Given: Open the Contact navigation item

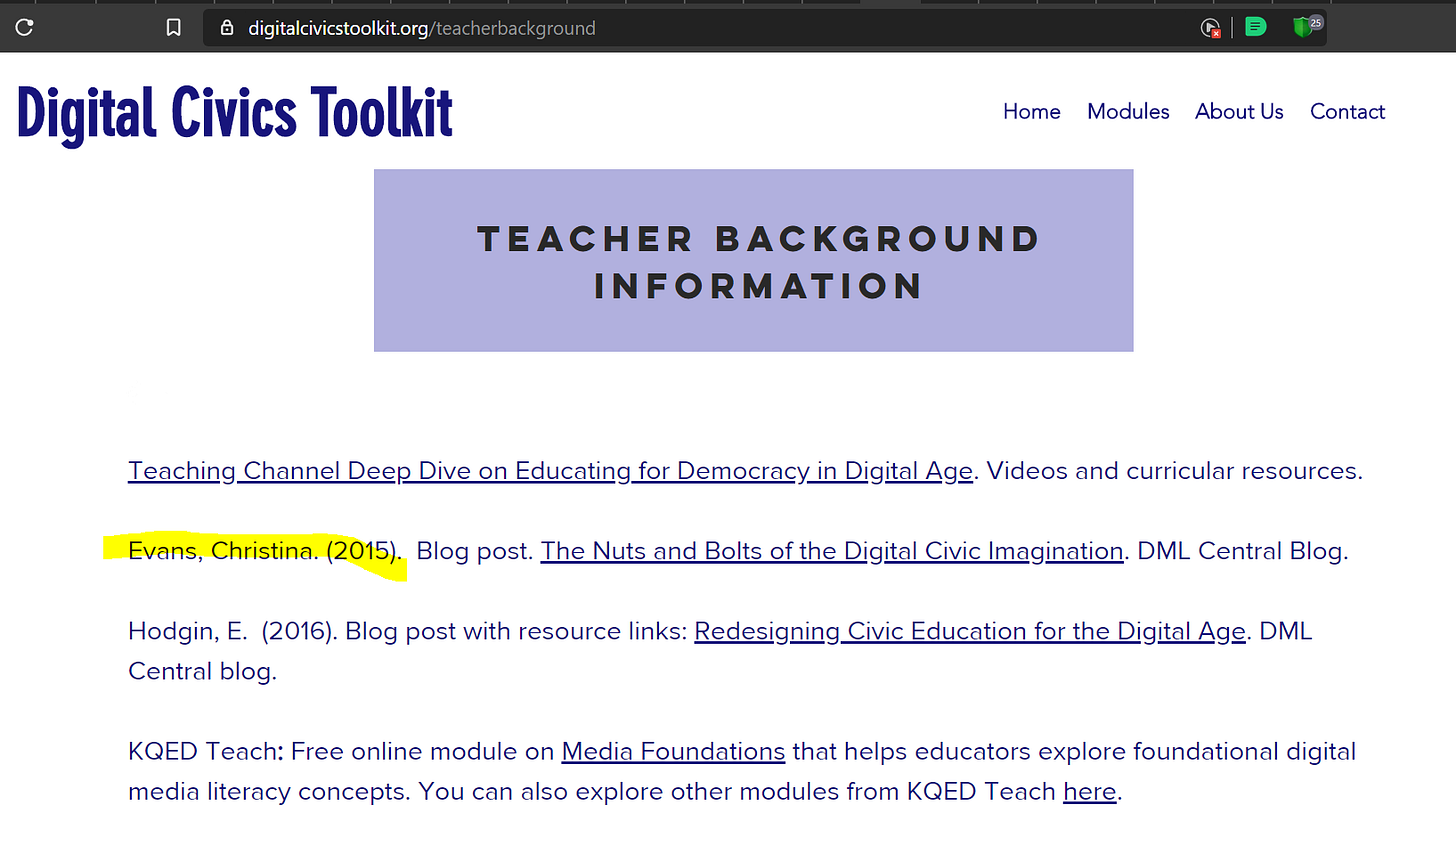Looking at the screenshot, I should pyautogui.click(x=1347, y=112).
